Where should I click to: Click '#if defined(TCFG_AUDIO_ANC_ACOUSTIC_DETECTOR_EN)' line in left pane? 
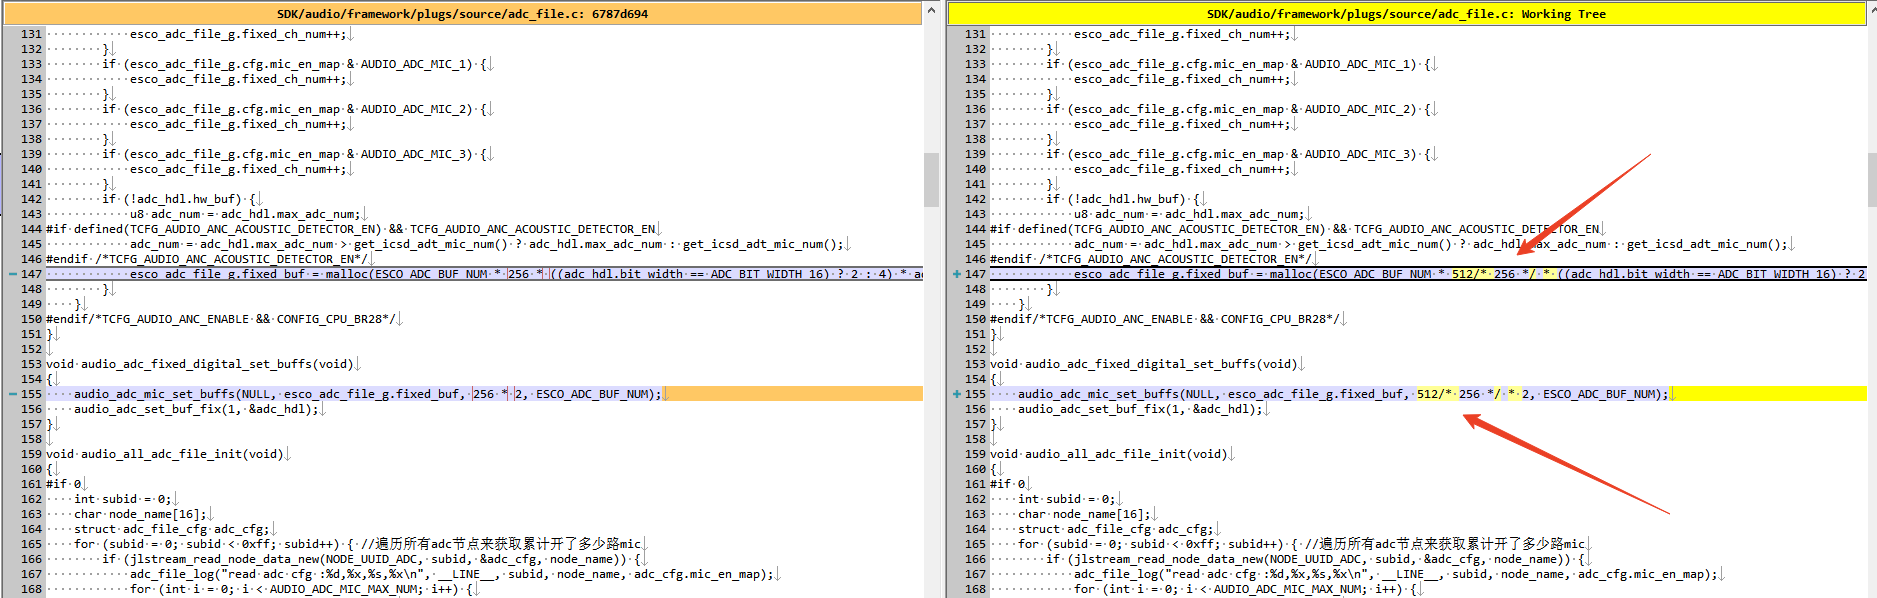click(x=351, y=229)
